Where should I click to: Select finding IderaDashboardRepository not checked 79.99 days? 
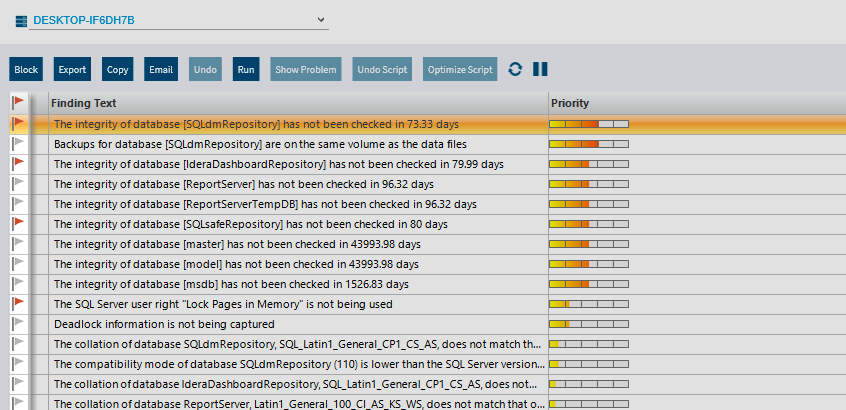pyautogui.click(x=279, y=164)
